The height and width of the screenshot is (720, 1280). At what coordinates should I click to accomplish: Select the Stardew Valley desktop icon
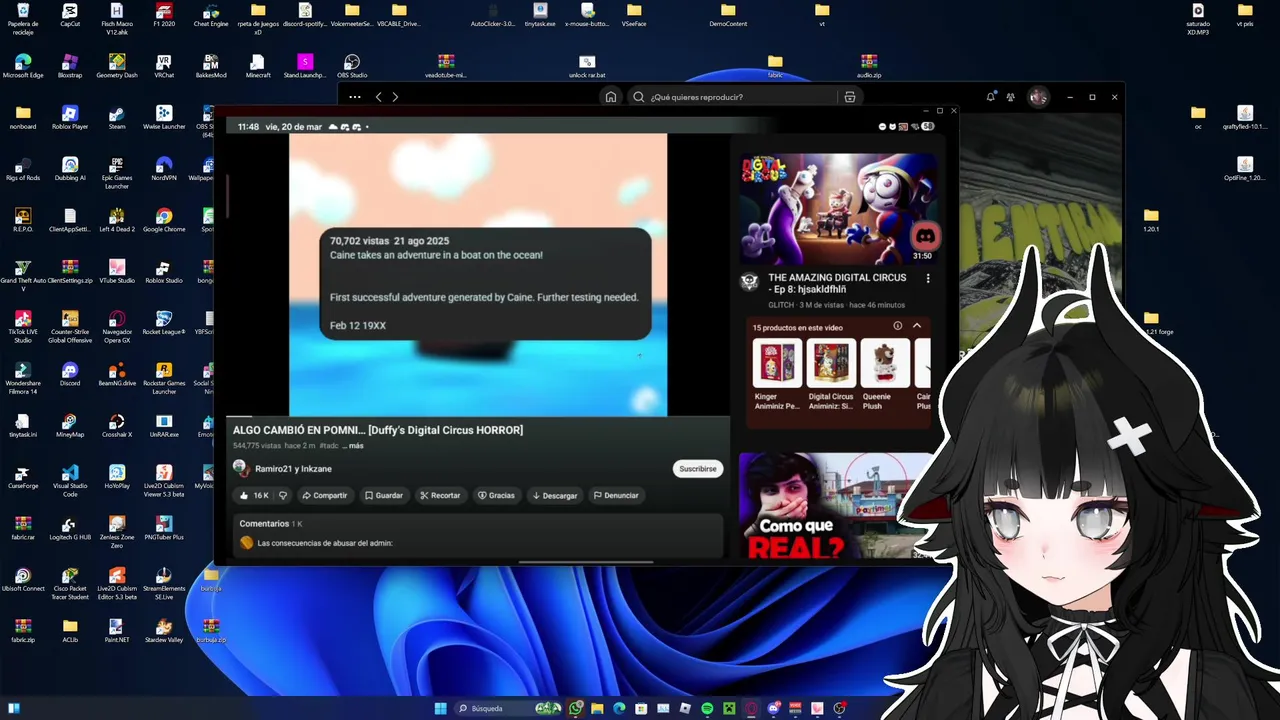coord(164,631)
